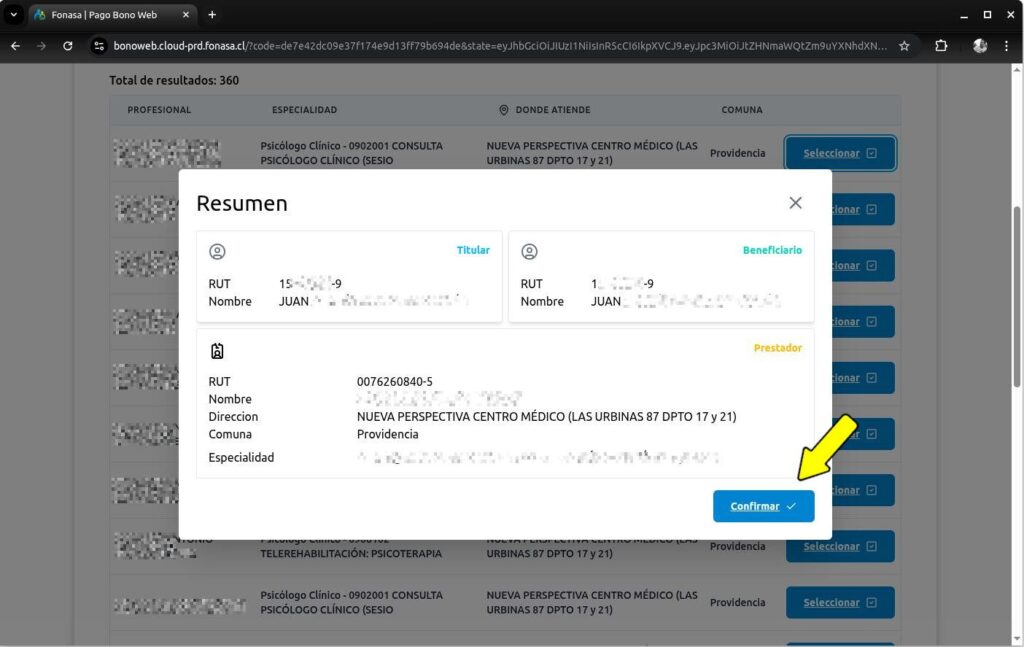
Task: Click Comuna value Providencia in dialog
Action: coord(387,434)
